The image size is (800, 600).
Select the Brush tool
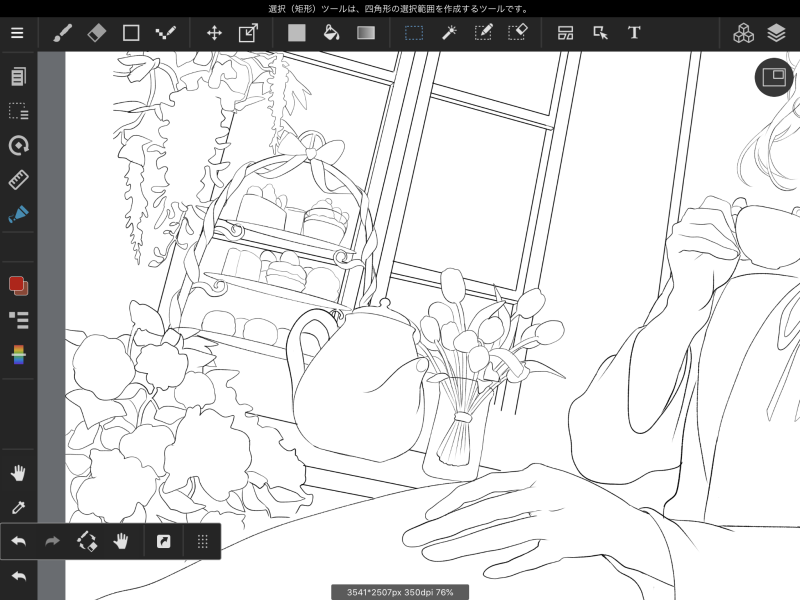click(62, 33)
